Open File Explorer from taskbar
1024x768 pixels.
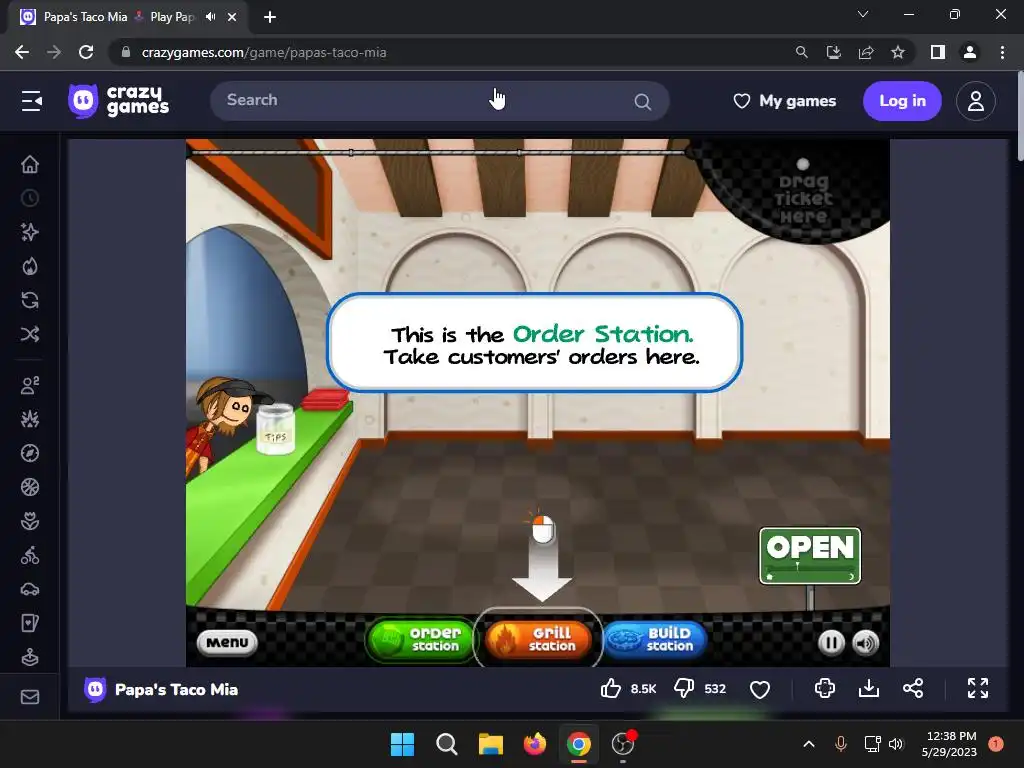click(x=490, y=744)
